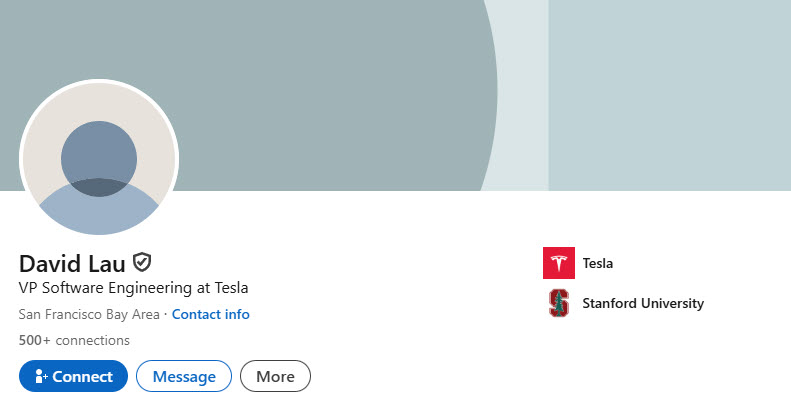This screenshot has width=791, height=407.
Task: Open the default profile photo avatar
Action: click(99, 160)
